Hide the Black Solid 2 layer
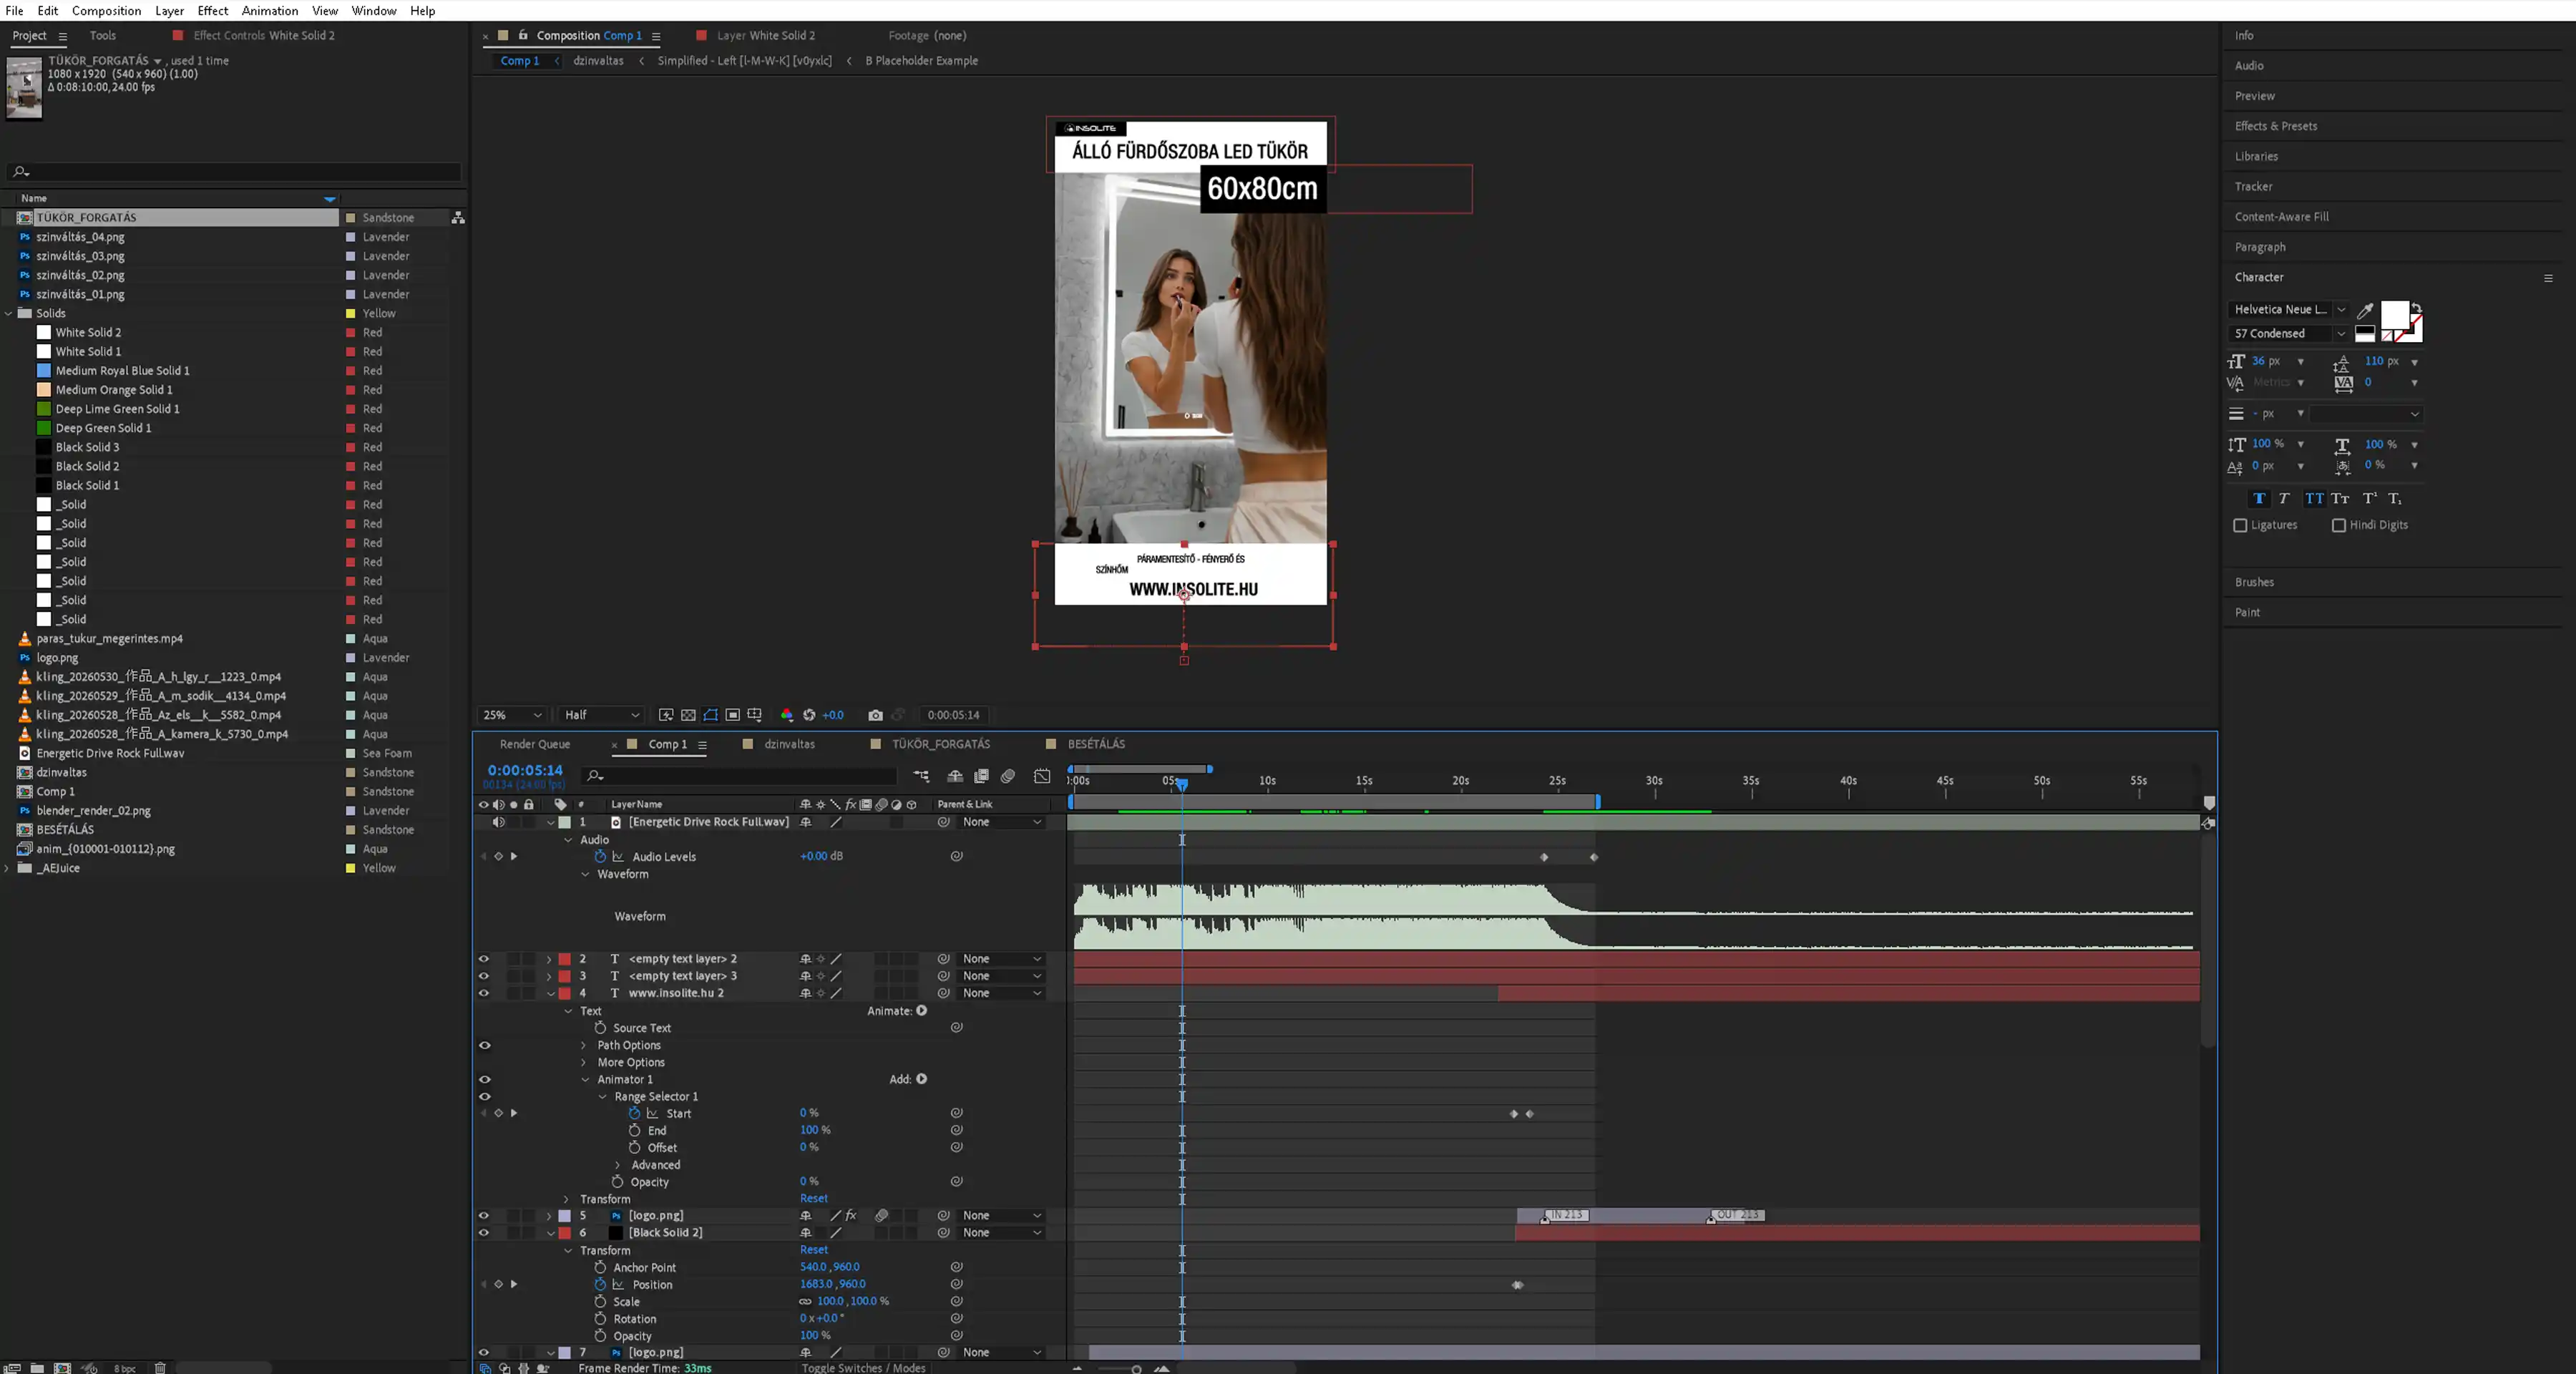Image resolution: width=2576 pixels, height=1374 pixels. pyautogui.click(x=484, y=1233)
